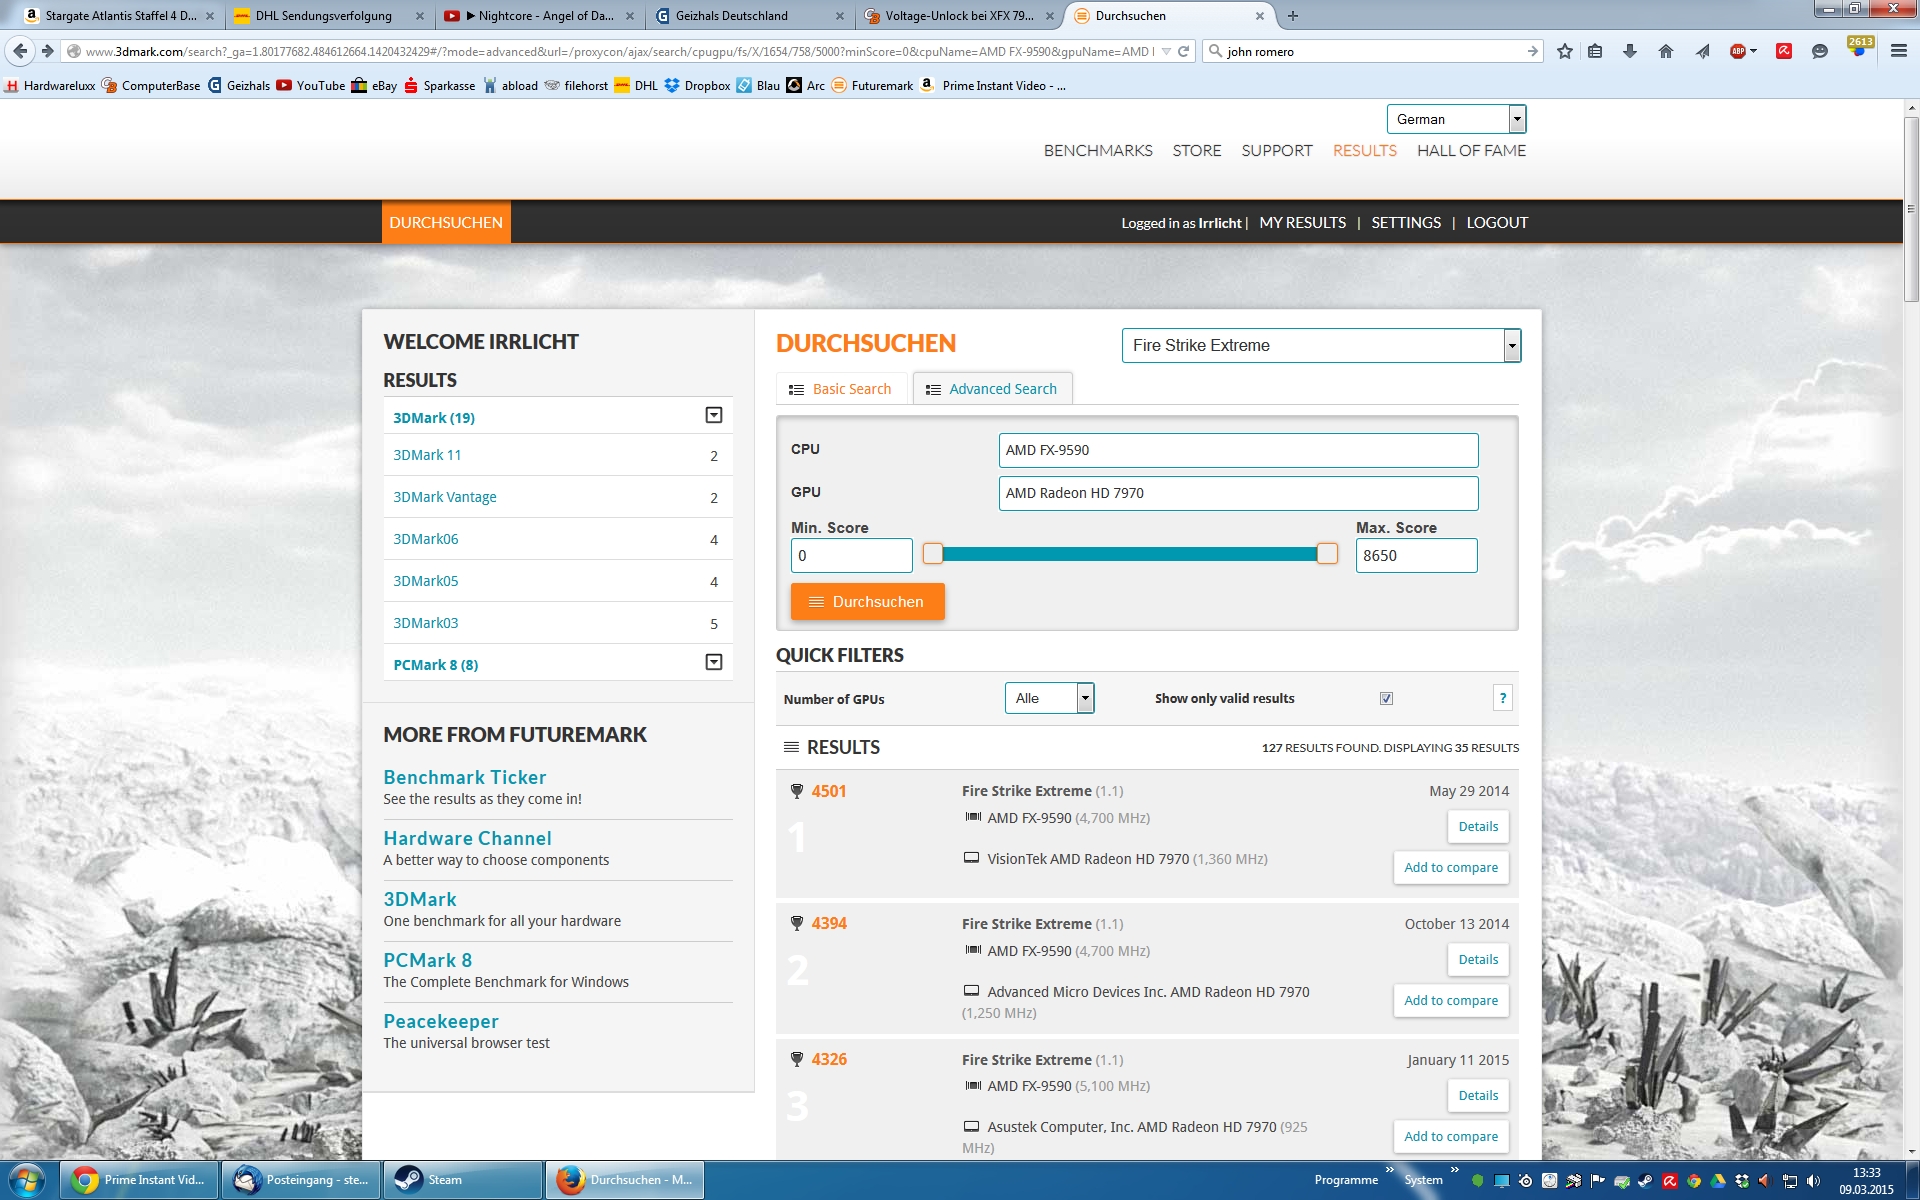Switch to the Basic Search tab

pos(841,388)
